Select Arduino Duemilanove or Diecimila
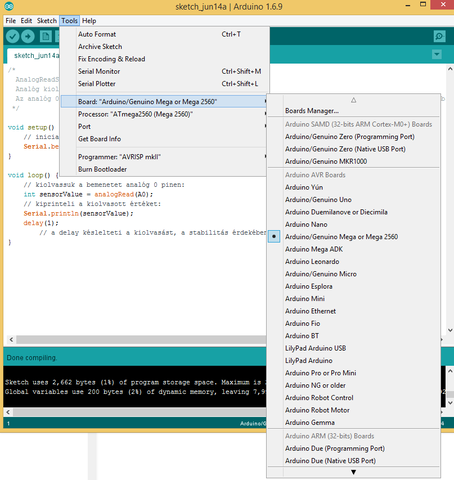454x480 pixels. [x=354, y=212]
